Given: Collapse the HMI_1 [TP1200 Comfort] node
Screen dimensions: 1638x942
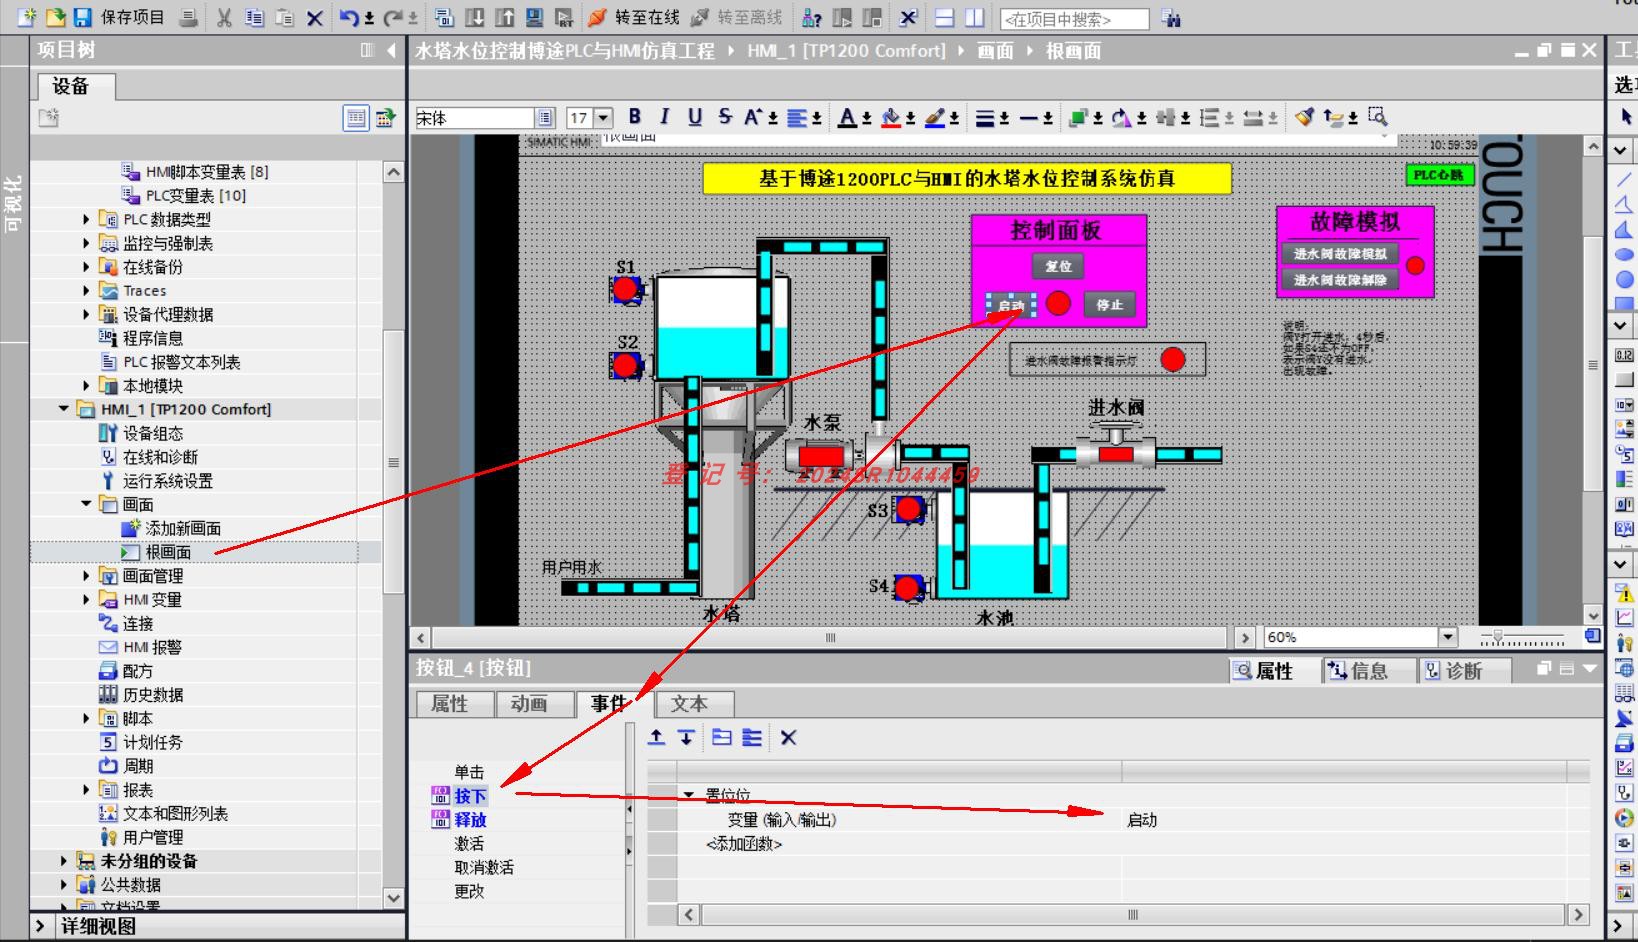Looking at the screenshot, I should tap(64, 409).
